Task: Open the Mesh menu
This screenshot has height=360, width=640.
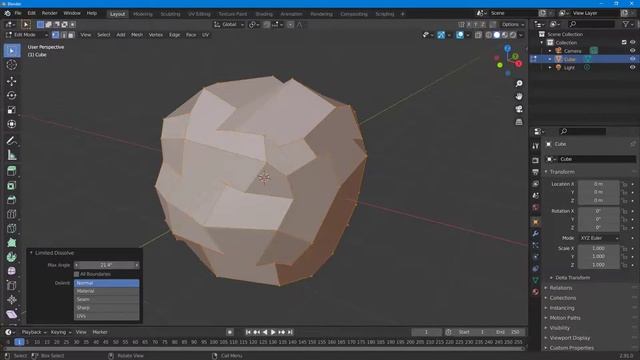Action: point(137,35)
